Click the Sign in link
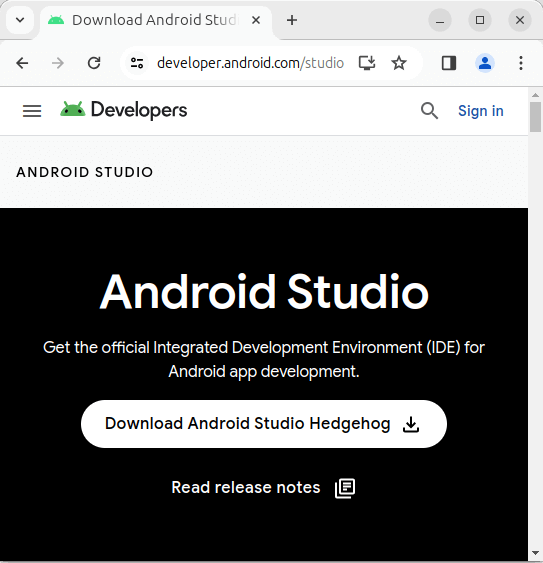 [481, 111]
